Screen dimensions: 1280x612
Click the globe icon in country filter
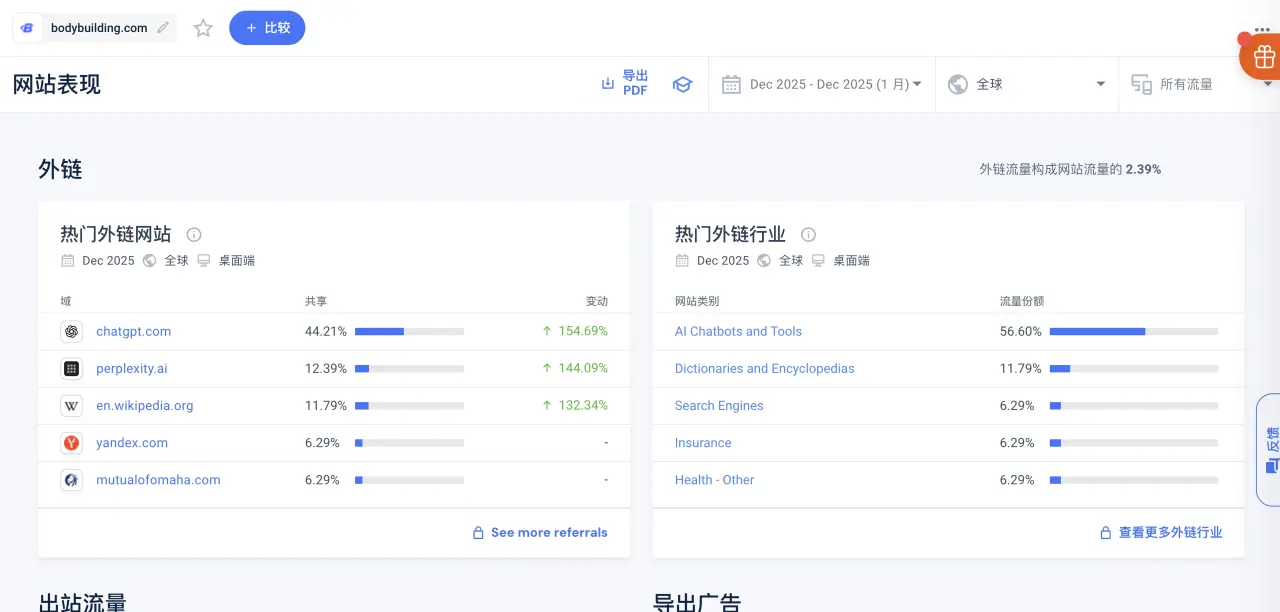click(x=957, y=84)
